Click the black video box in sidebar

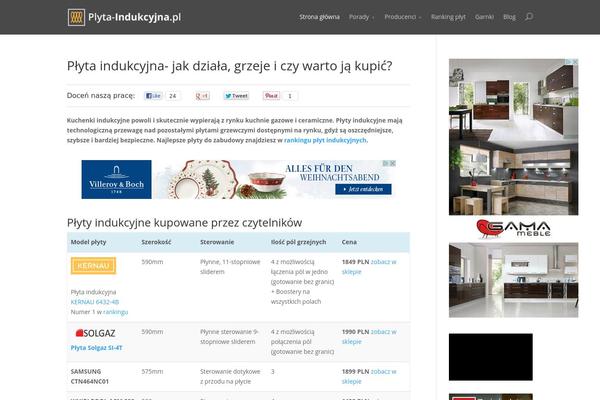pos(491,357)
